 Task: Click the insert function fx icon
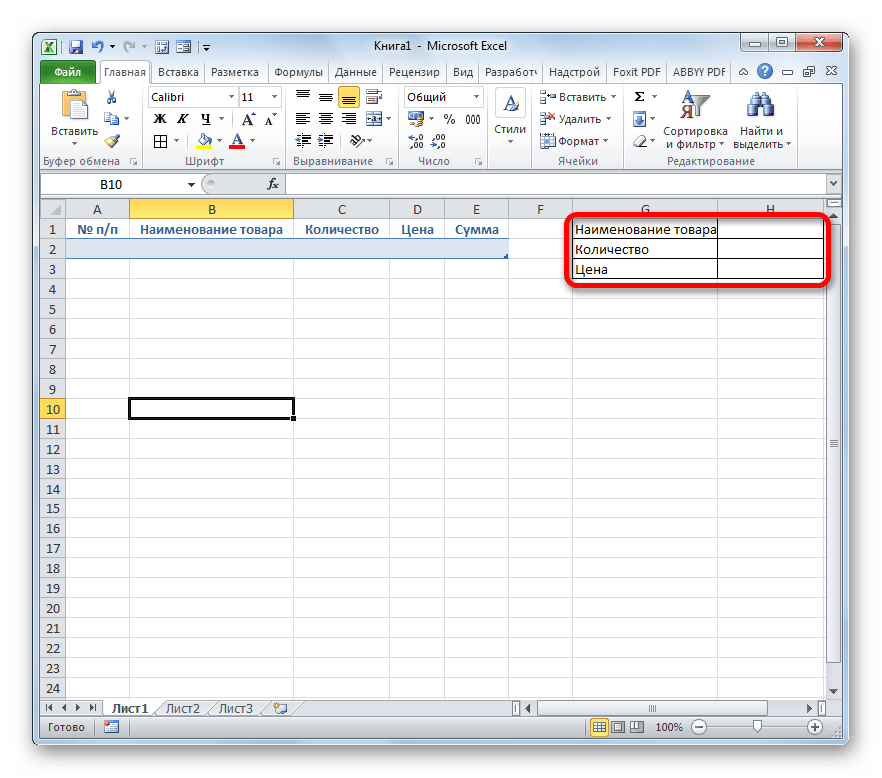[x=273, y=184]
